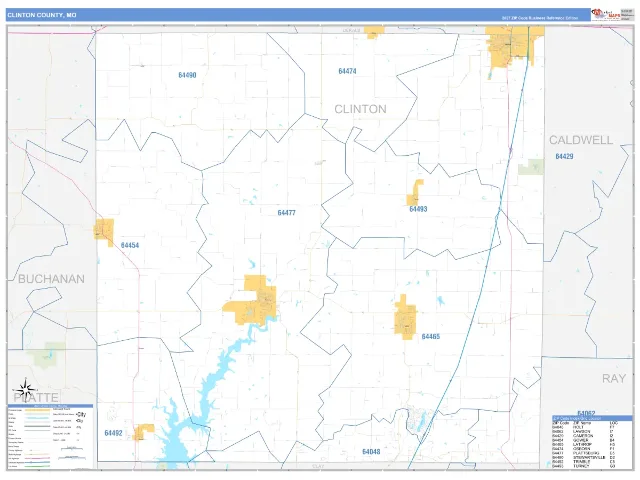Screen dimensions: 640x480
Task: Select ZIP code label 64474
Action: [x=347, y=71]
